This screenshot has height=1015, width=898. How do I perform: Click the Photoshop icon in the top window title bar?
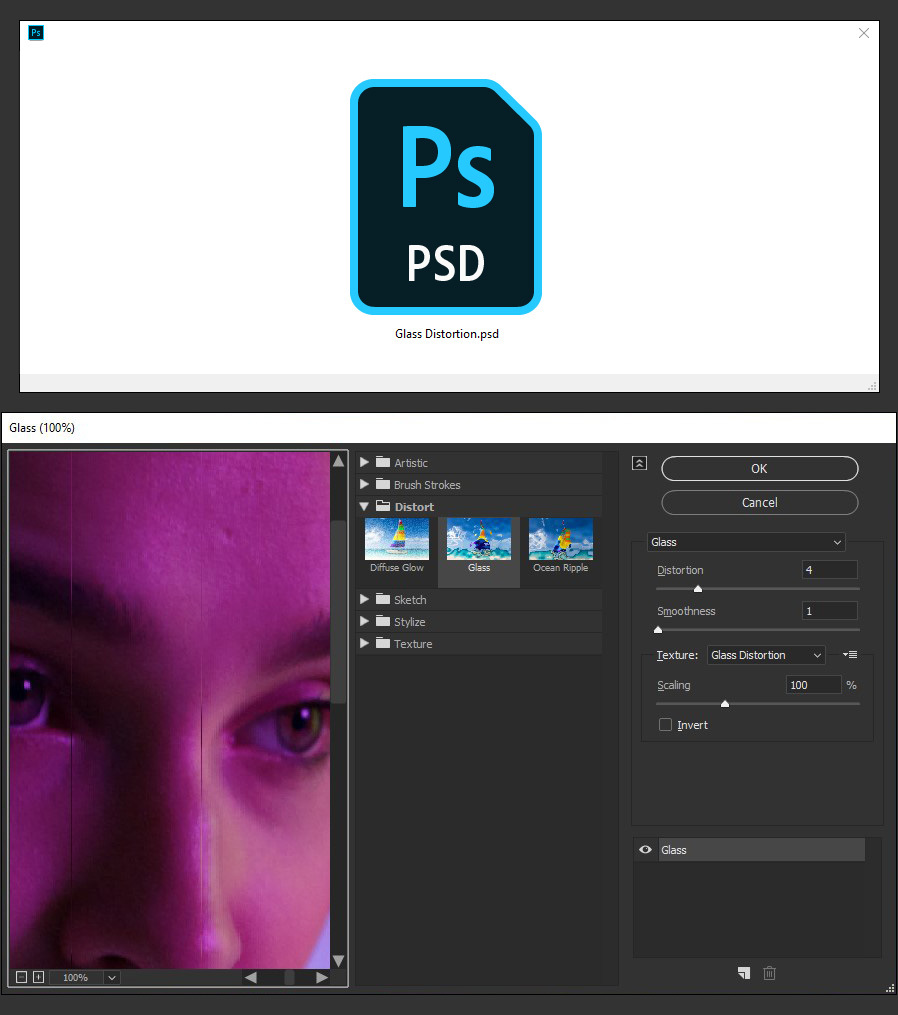pos(36,32)
